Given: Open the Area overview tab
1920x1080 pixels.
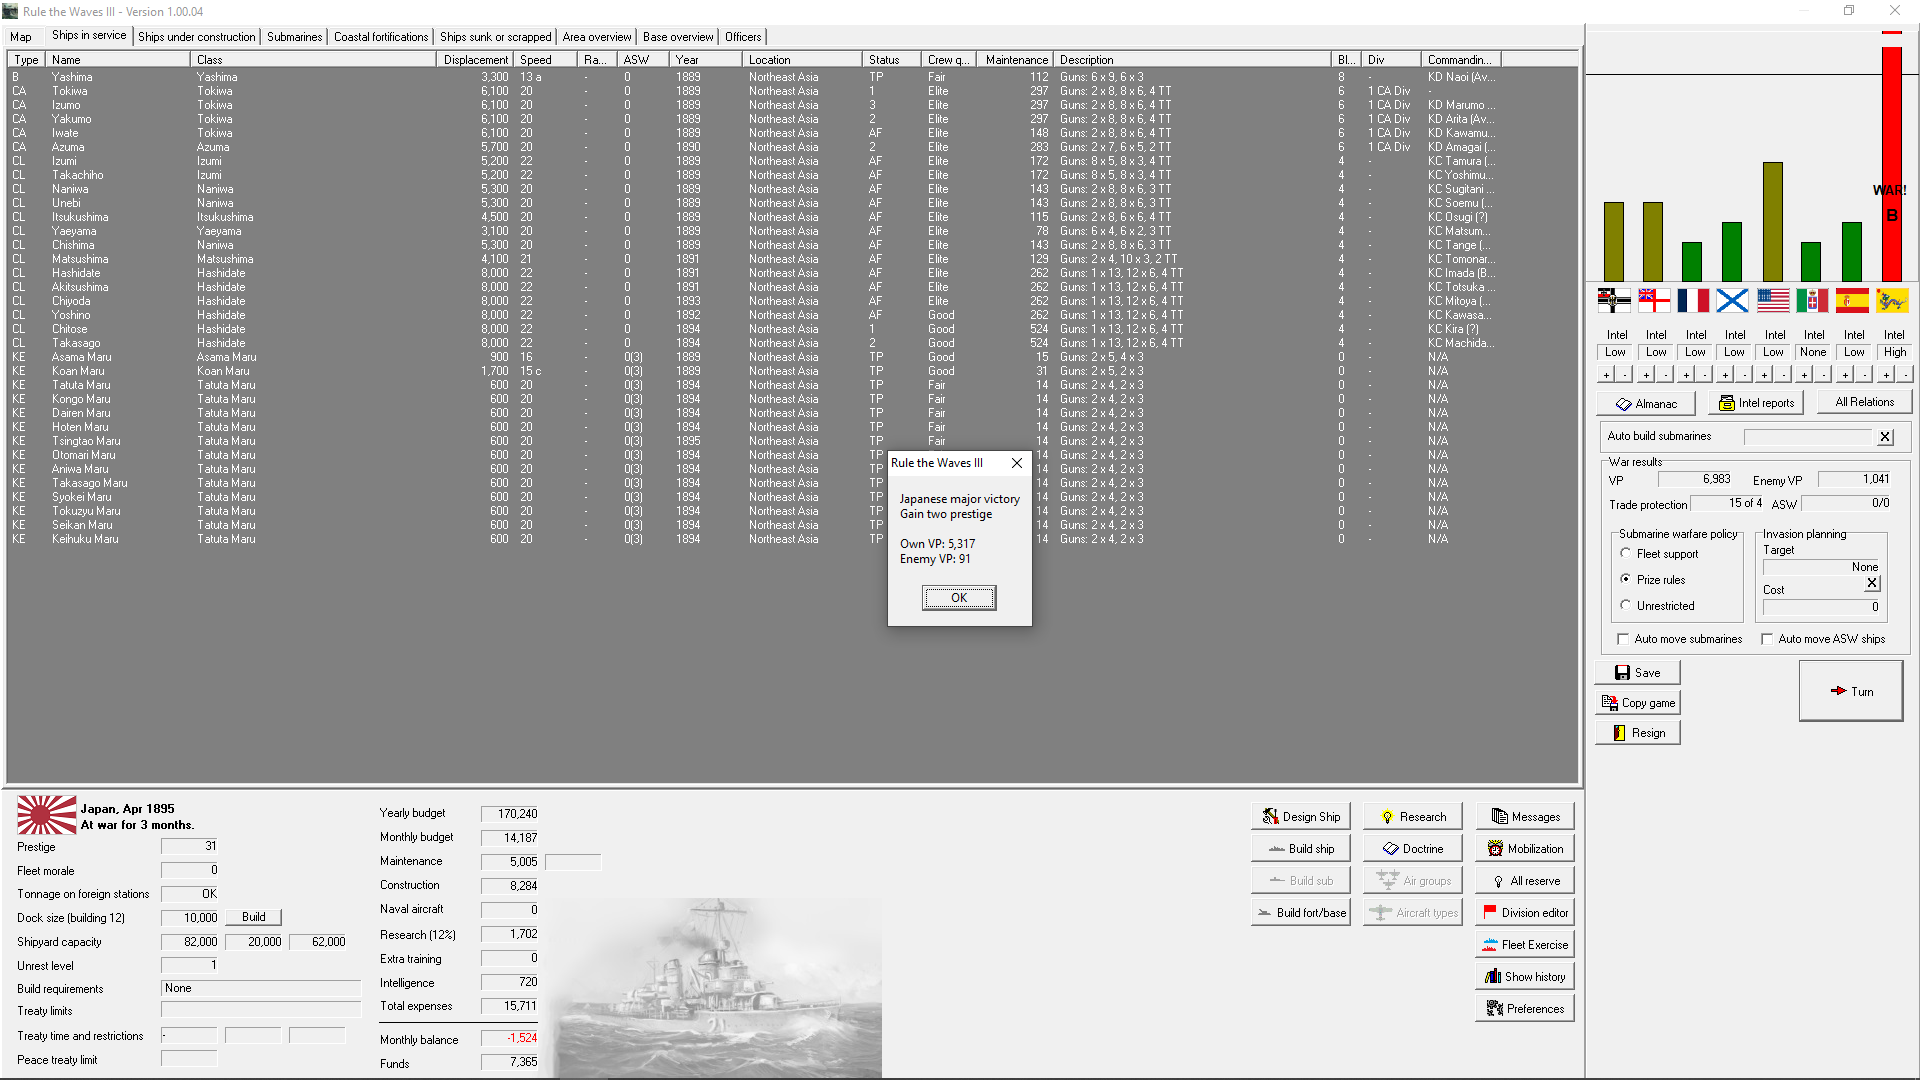Looking at the screenshot, I should pyautogui.click(x=596, y=37).
